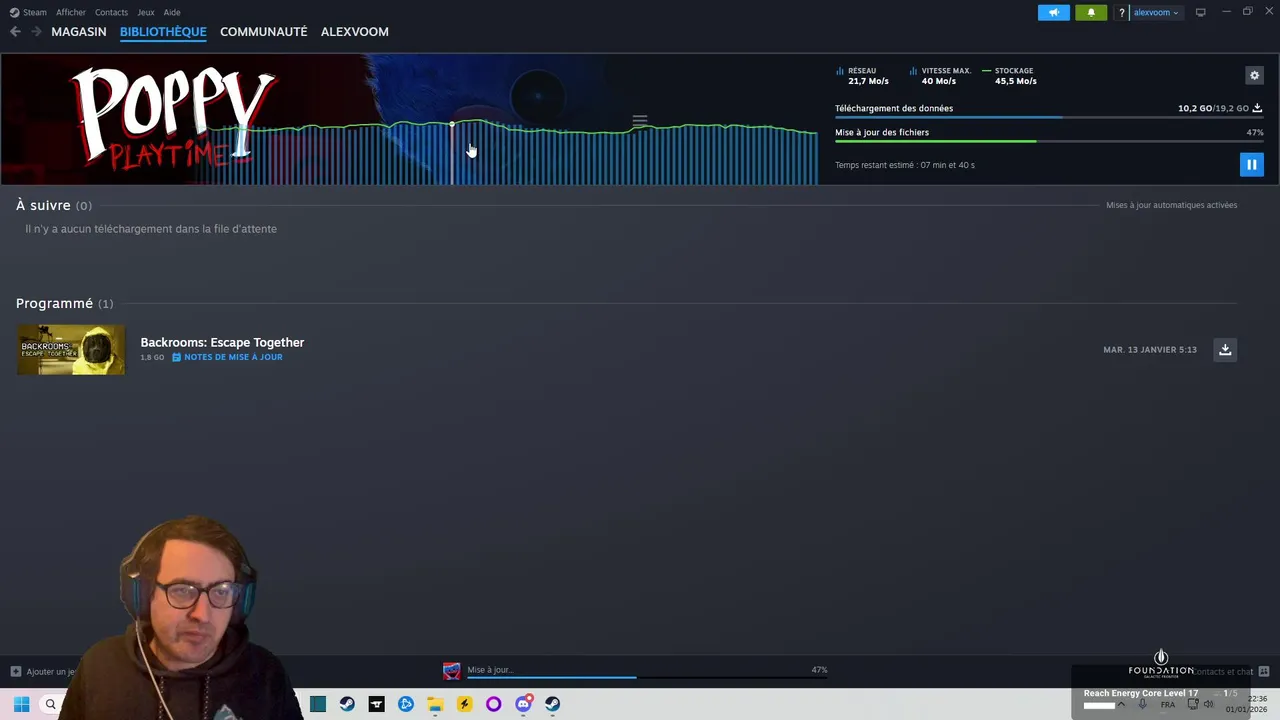Screen dimensions: 1280x720
Task: Click the announcements megaphone icon
Action: pos(1053,12)
